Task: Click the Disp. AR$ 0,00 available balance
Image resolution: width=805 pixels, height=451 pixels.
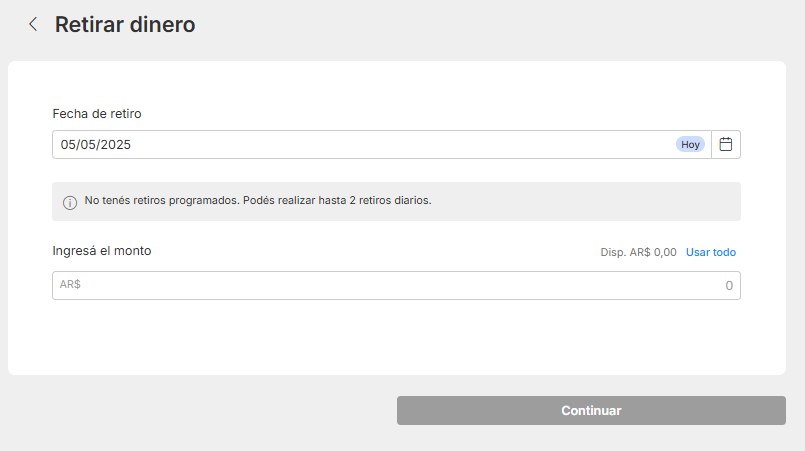Action: click(x=638, y=252)
